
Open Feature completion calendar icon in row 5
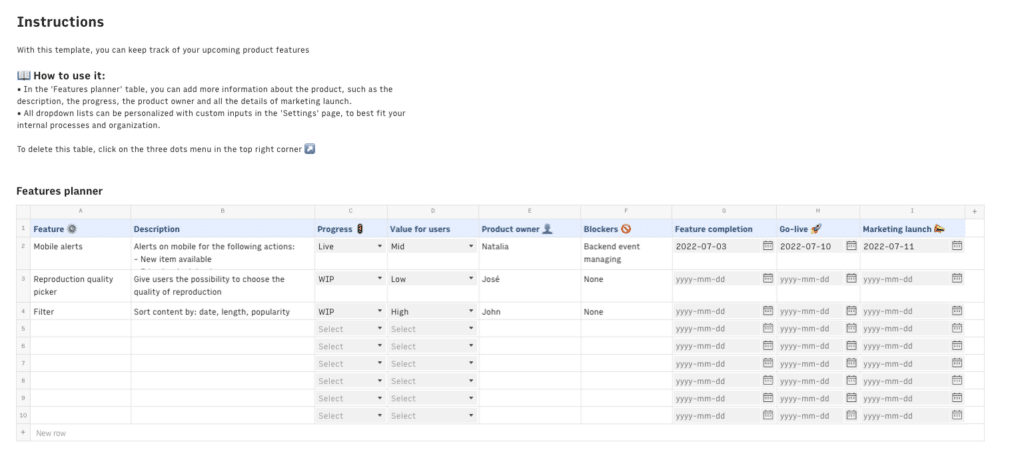[x=767, y=328]
